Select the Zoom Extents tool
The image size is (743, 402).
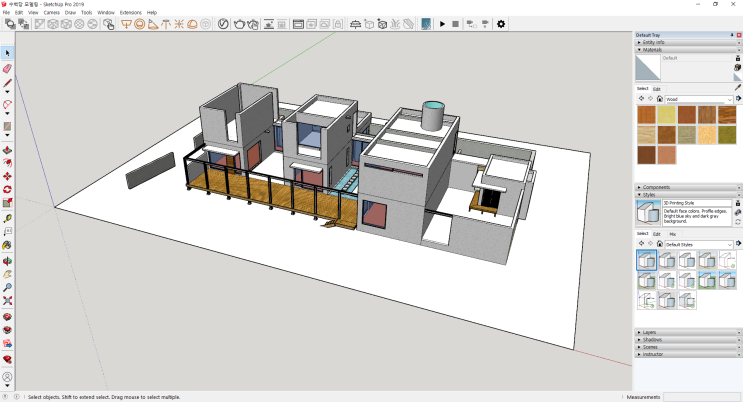[x=7, y=301]
